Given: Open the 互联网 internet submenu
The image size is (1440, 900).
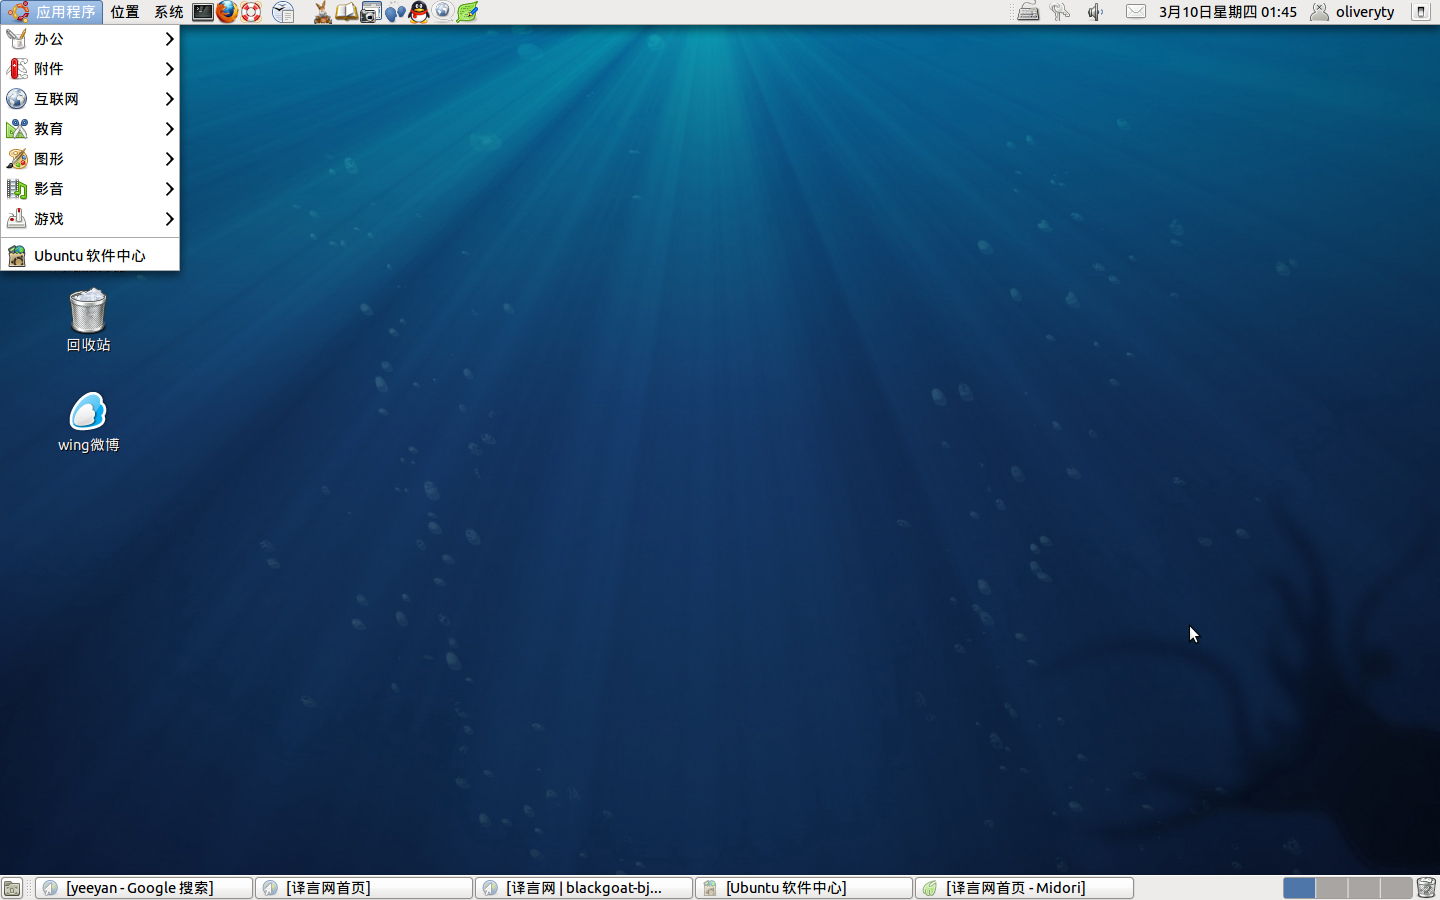Looking at the screenshot, I should (x=90, y=99).
